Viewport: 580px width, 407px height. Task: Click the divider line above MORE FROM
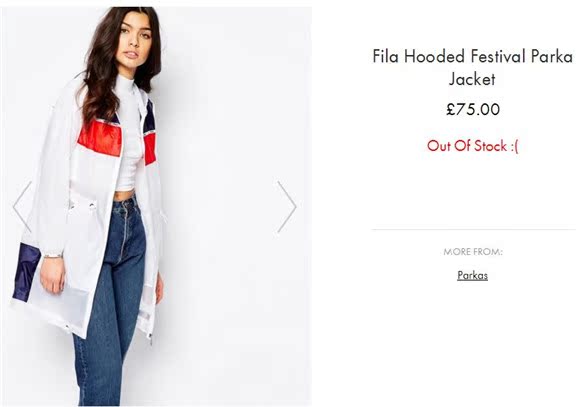coord(474,229)
